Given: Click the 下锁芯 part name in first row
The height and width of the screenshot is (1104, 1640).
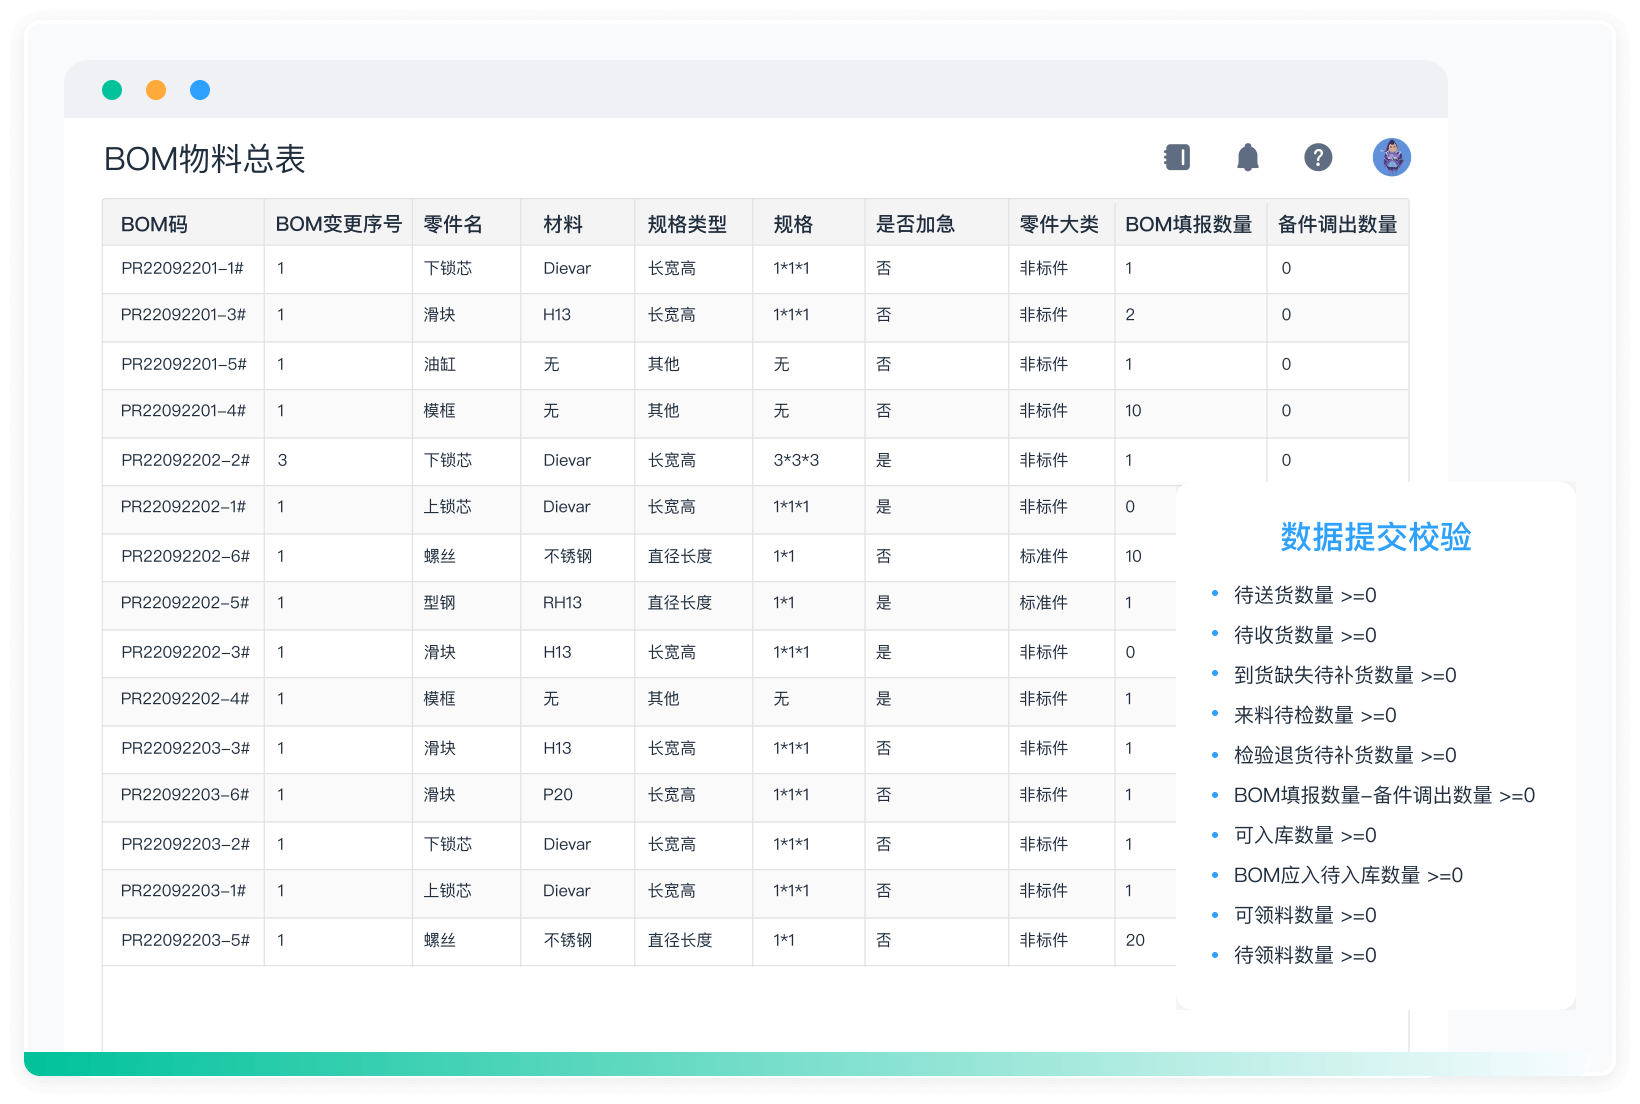Looking at the screenshot, I should point(450,268).
